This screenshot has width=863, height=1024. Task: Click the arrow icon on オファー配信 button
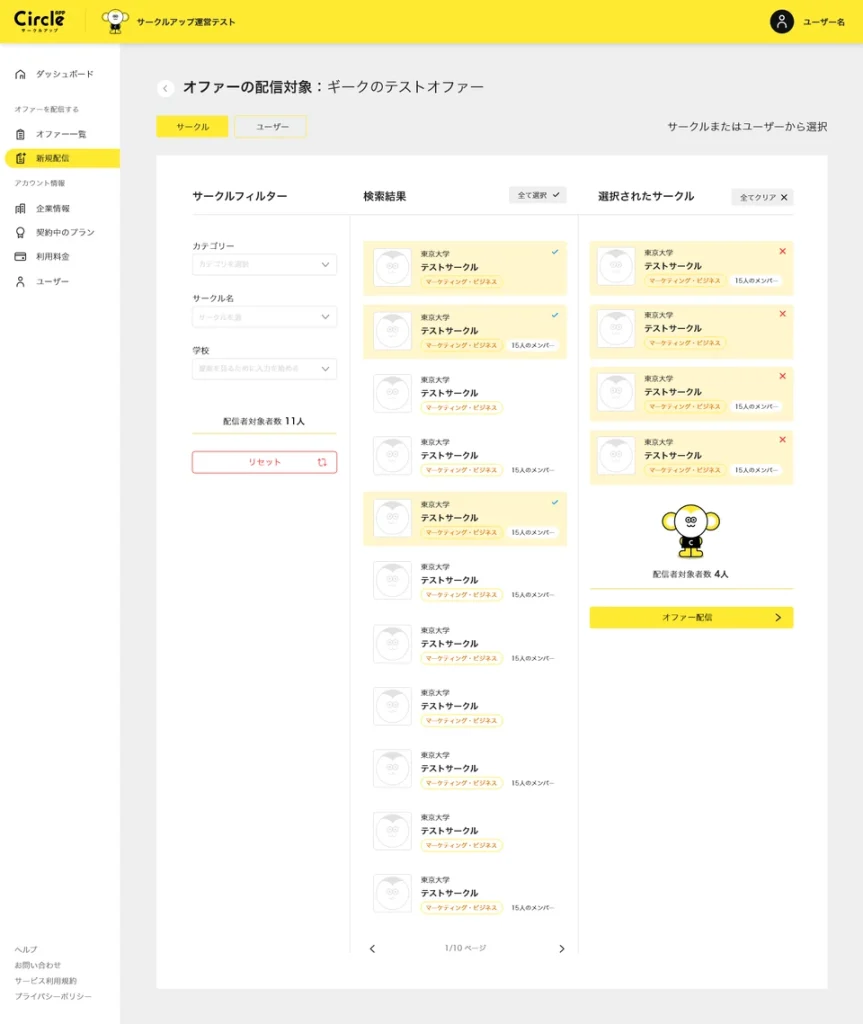[x=777, y=617]
